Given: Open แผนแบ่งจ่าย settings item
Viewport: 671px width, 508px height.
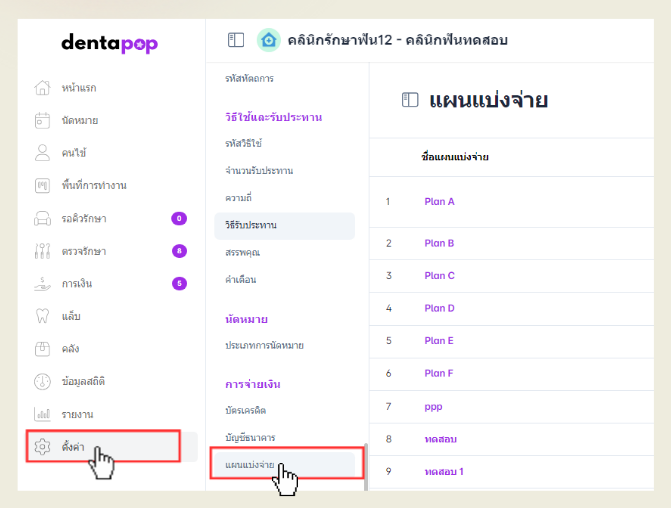Looking at the screenshot, I should point(250,465).
